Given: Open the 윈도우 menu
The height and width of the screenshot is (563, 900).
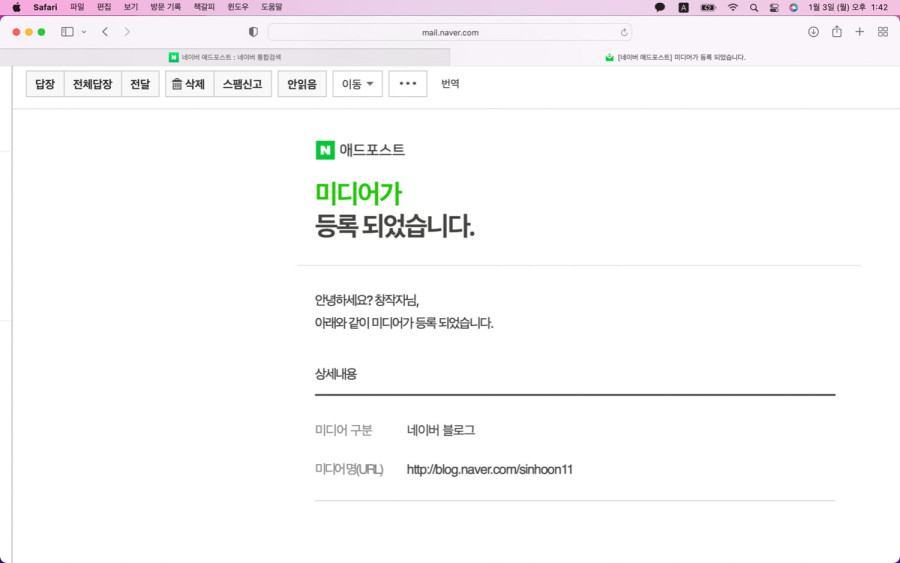Looking at the screenshot, I should click(x=238, y=7).
